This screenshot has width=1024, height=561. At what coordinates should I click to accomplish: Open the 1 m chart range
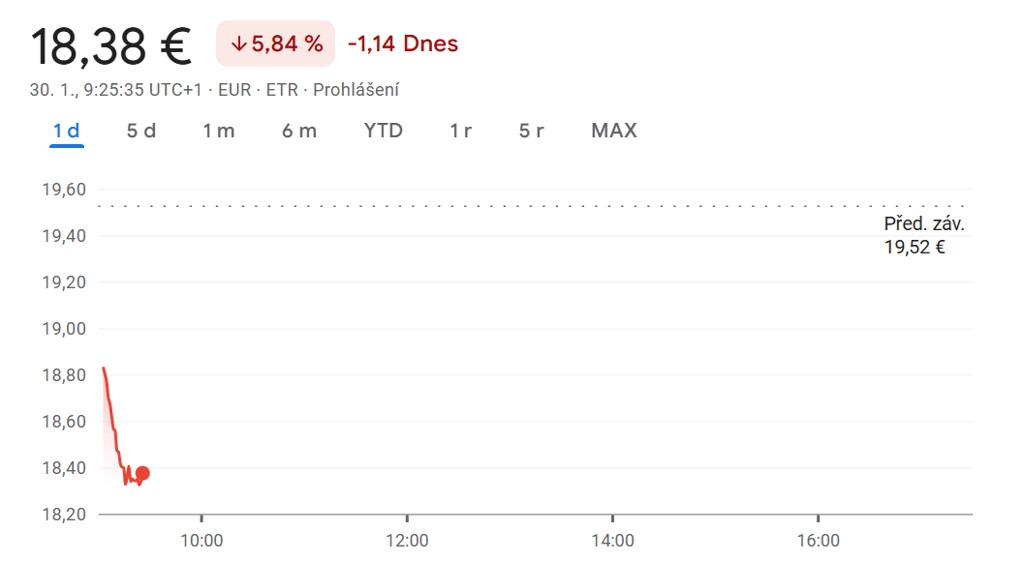(218, 131)
